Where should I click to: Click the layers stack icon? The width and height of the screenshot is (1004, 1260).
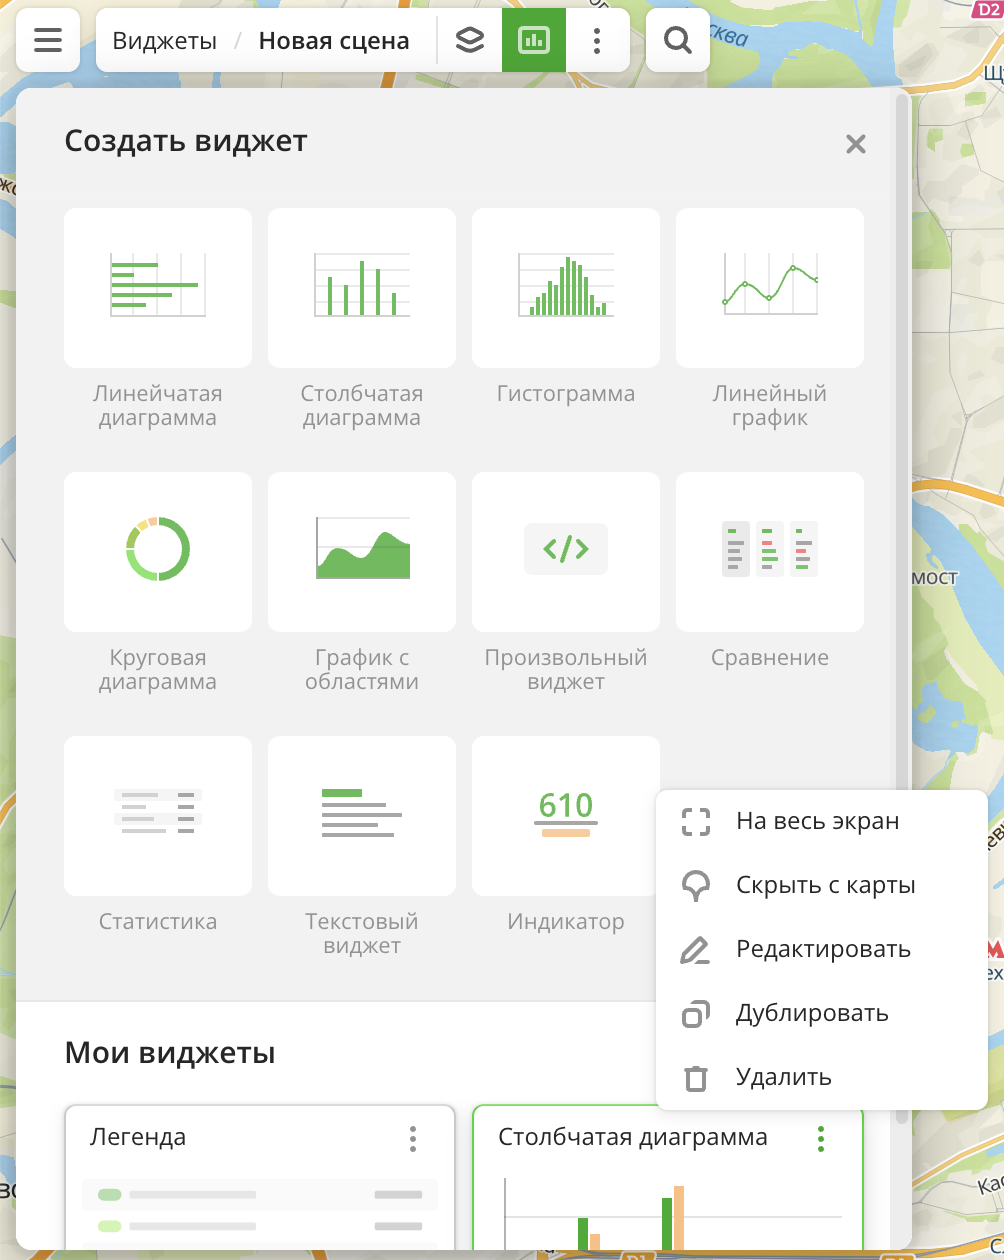coord(470,40)
